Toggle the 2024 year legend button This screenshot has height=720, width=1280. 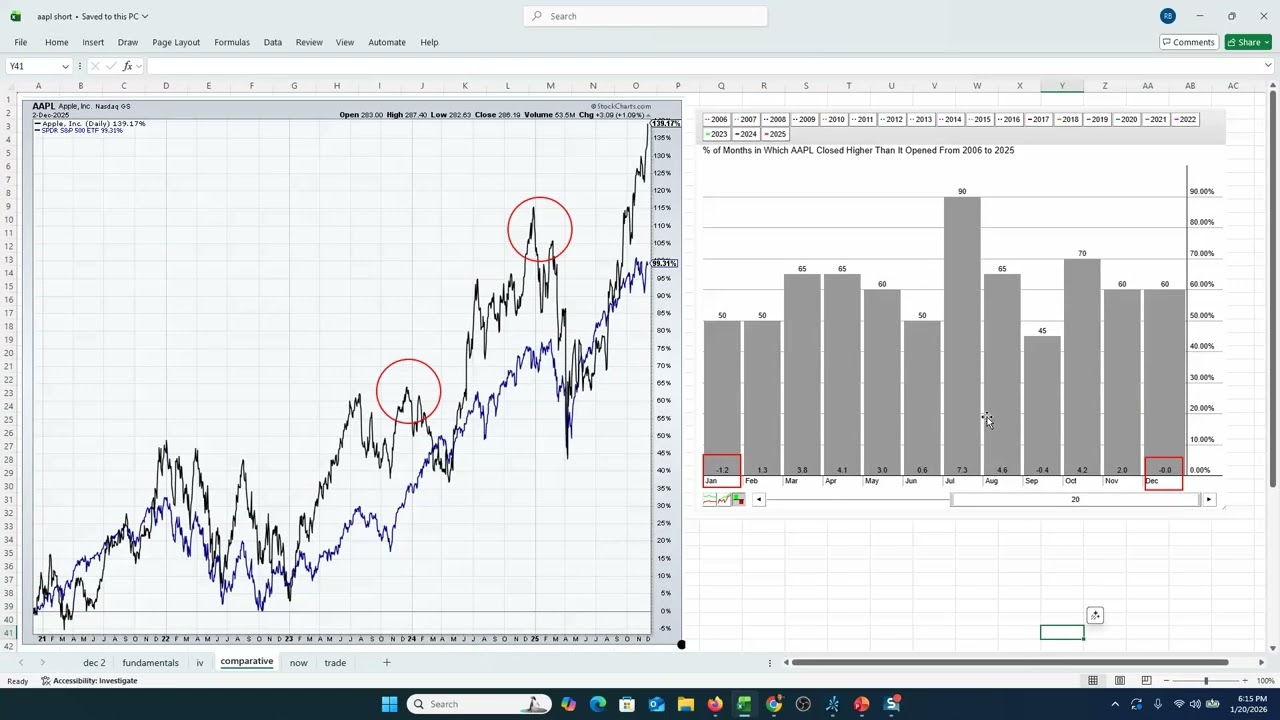coord(745,134)
